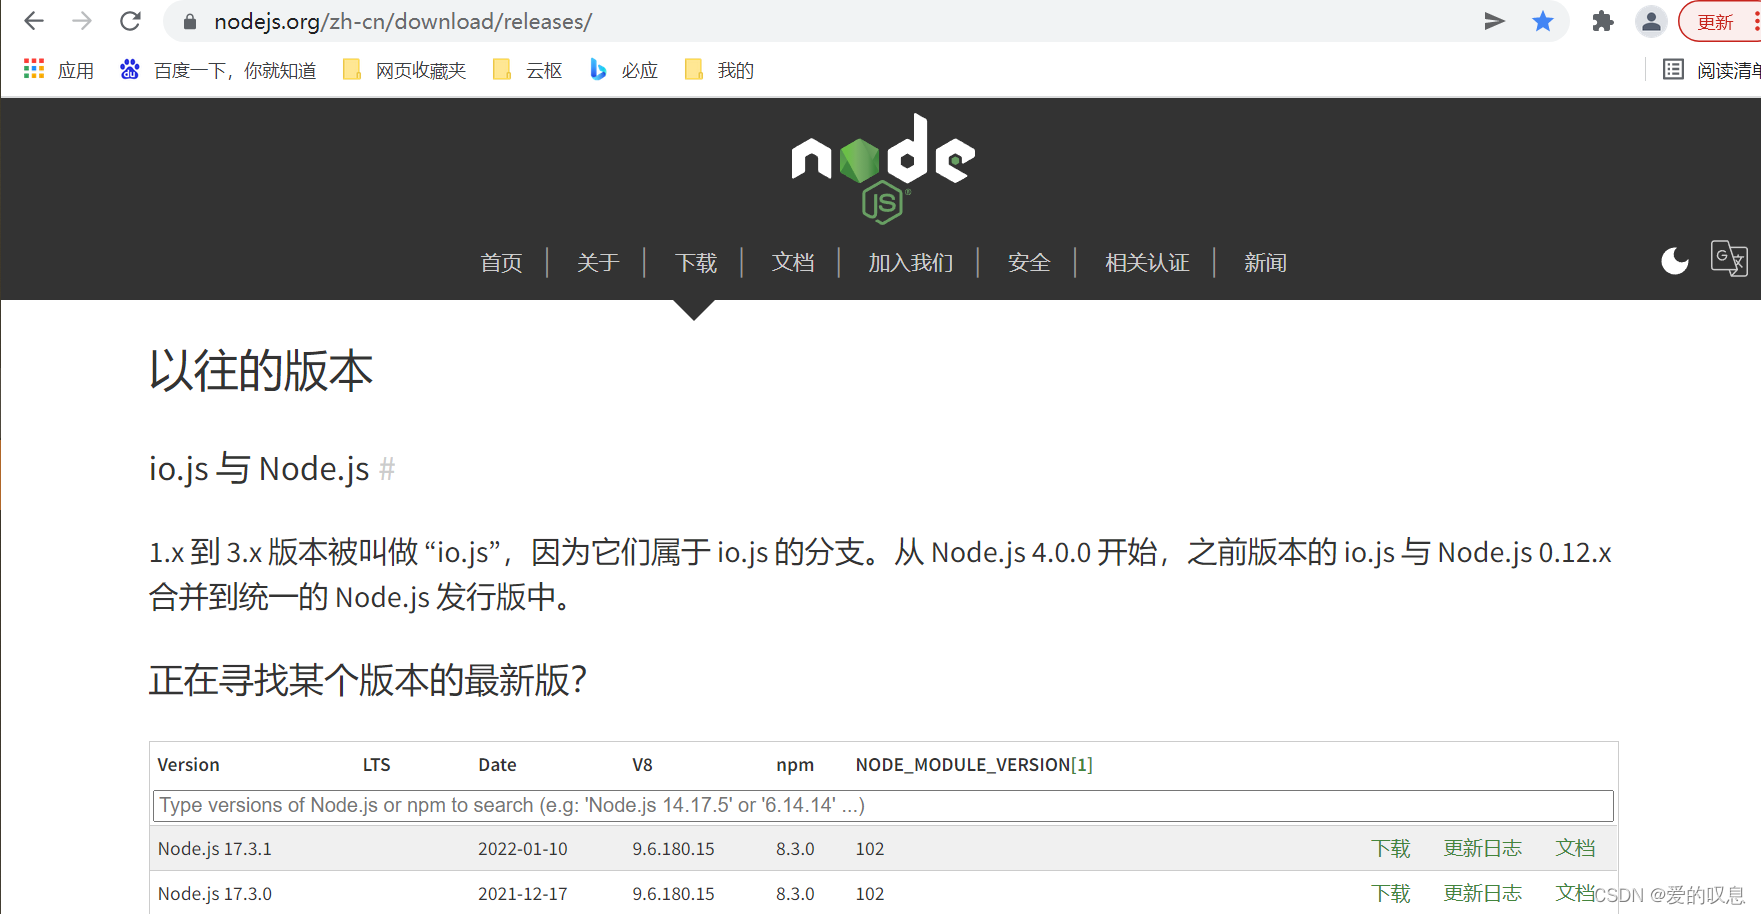
Task: Open 文档 for Node.js 17.3.1
Action: coord(1575,849)
